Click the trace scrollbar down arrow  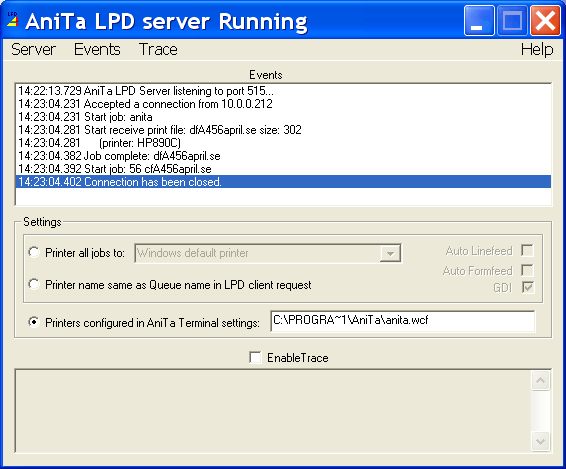pos(540,441)
